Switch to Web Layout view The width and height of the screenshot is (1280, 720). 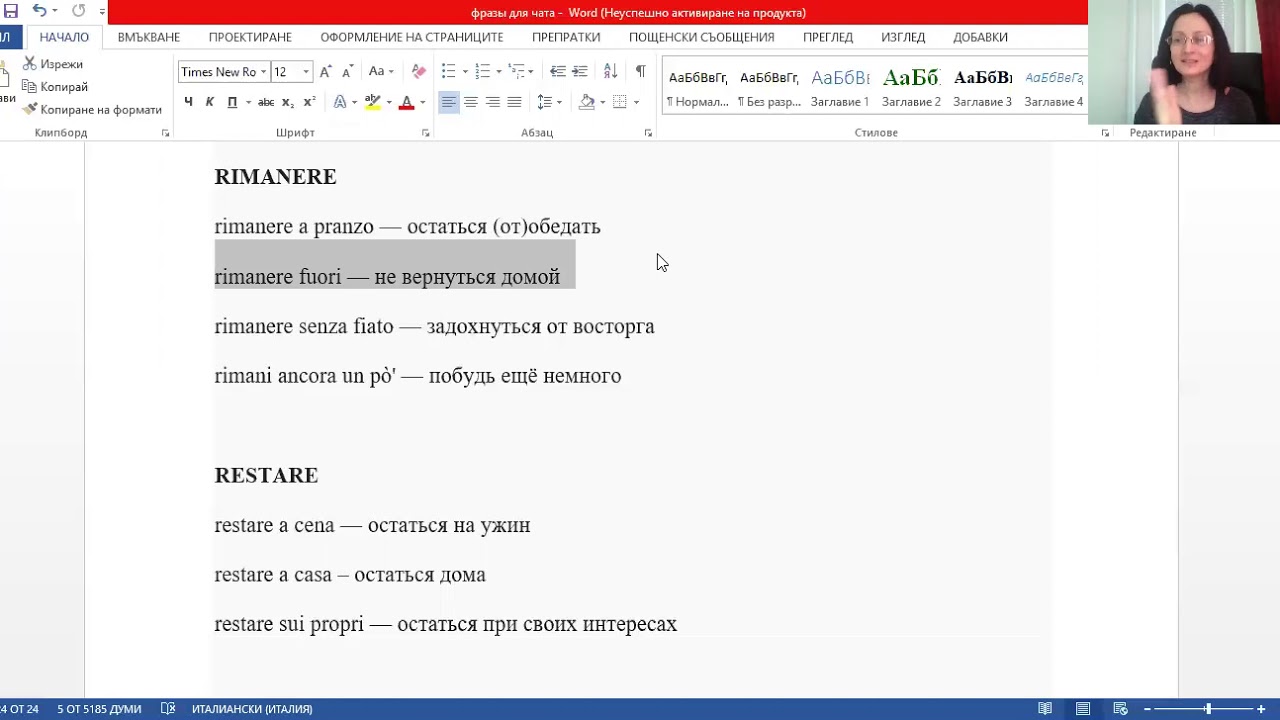pos(1121,709)
